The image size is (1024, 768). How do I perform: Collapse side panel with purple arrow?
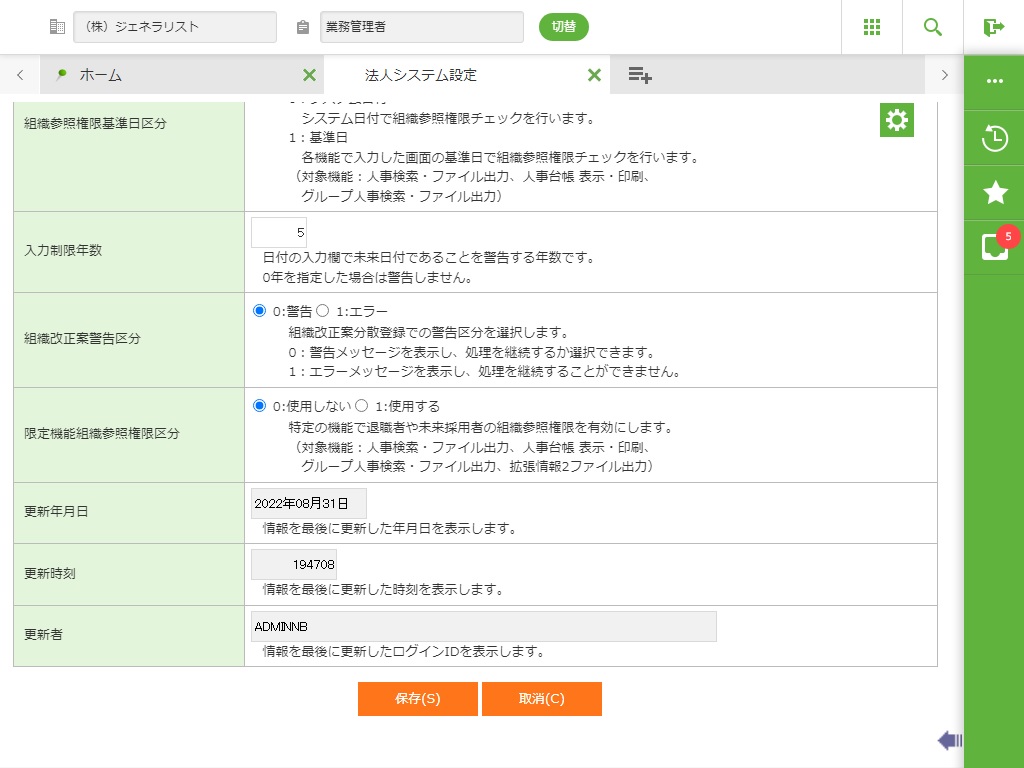[949, 740]
